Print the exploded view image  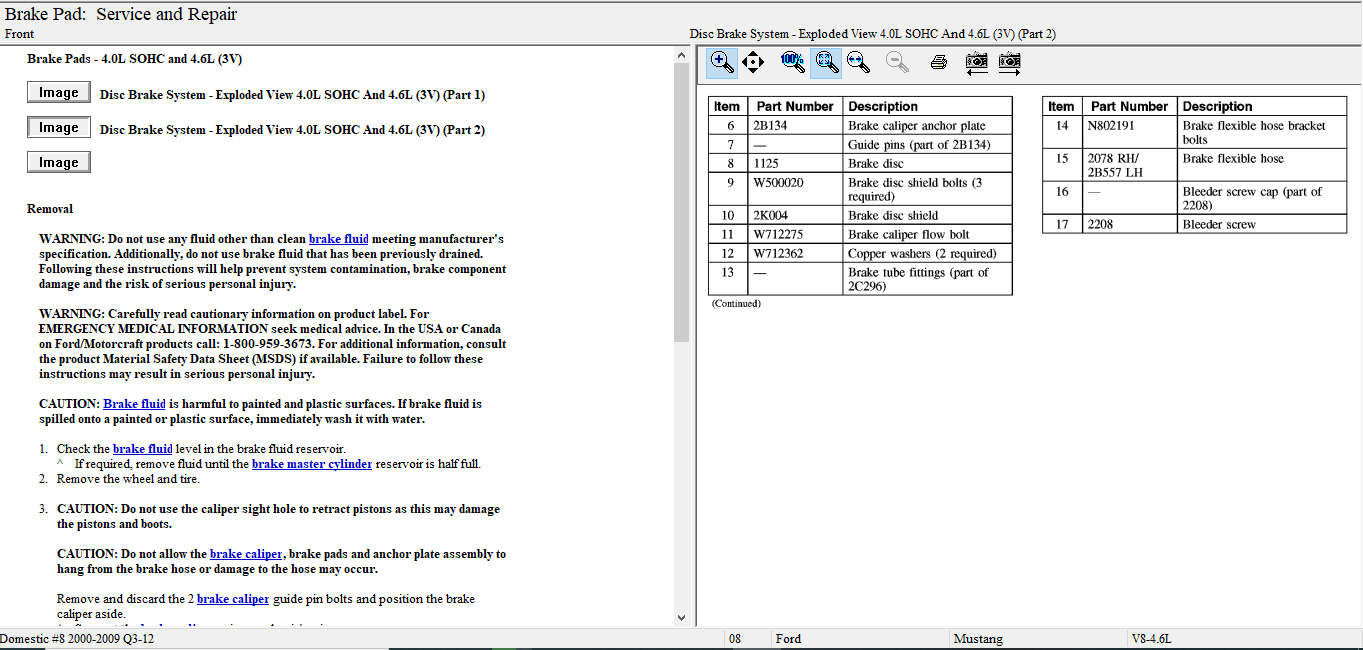[x=938, y=63]
